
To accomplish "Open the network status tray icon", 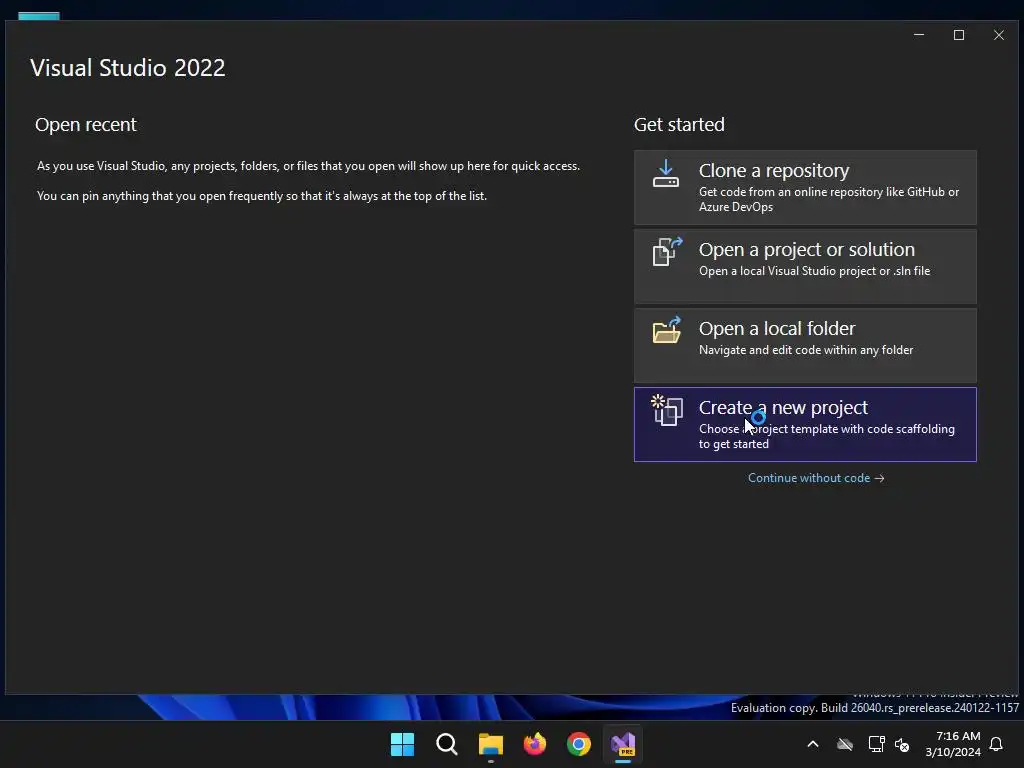I will tap(876, 744).
